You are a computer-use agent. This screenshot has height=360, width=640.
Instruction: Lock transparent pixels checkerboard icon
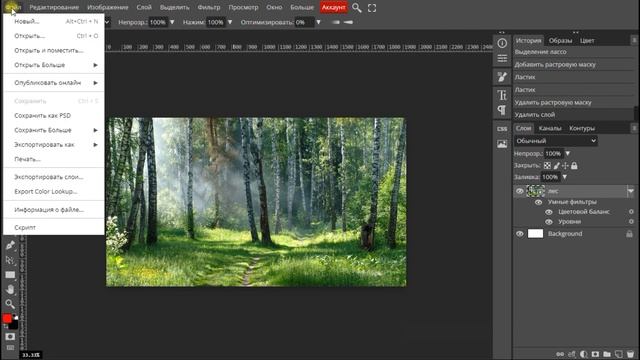point(547,165)
